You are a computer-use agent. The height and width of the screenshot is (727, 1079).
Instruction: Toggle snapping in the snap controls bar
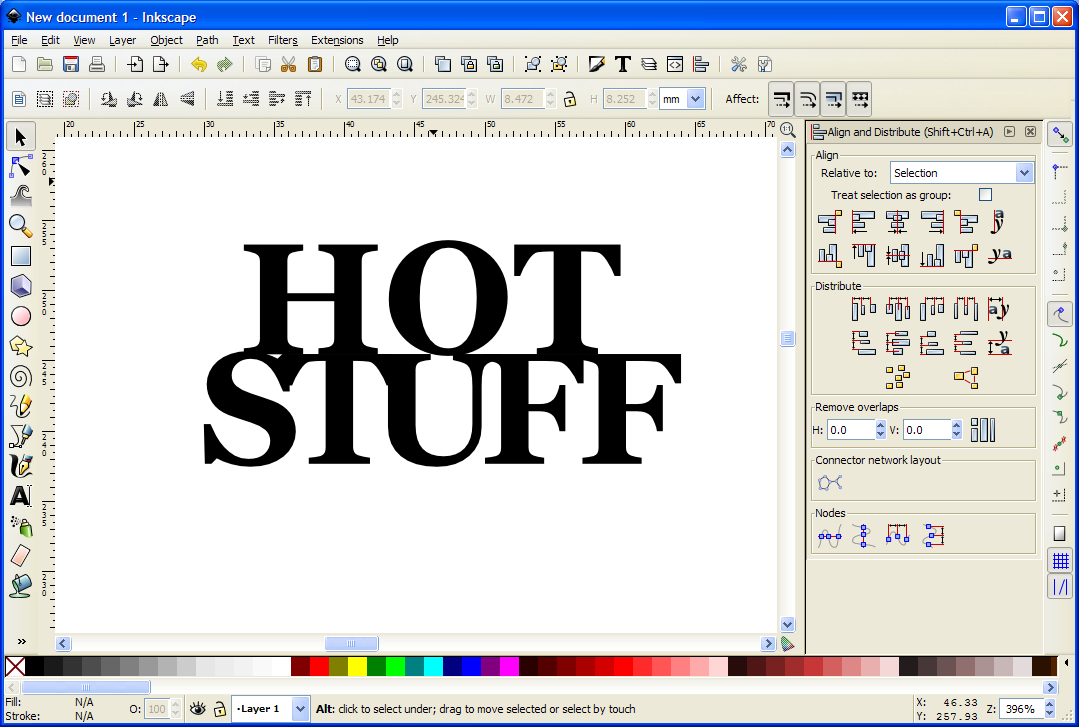1060,133
